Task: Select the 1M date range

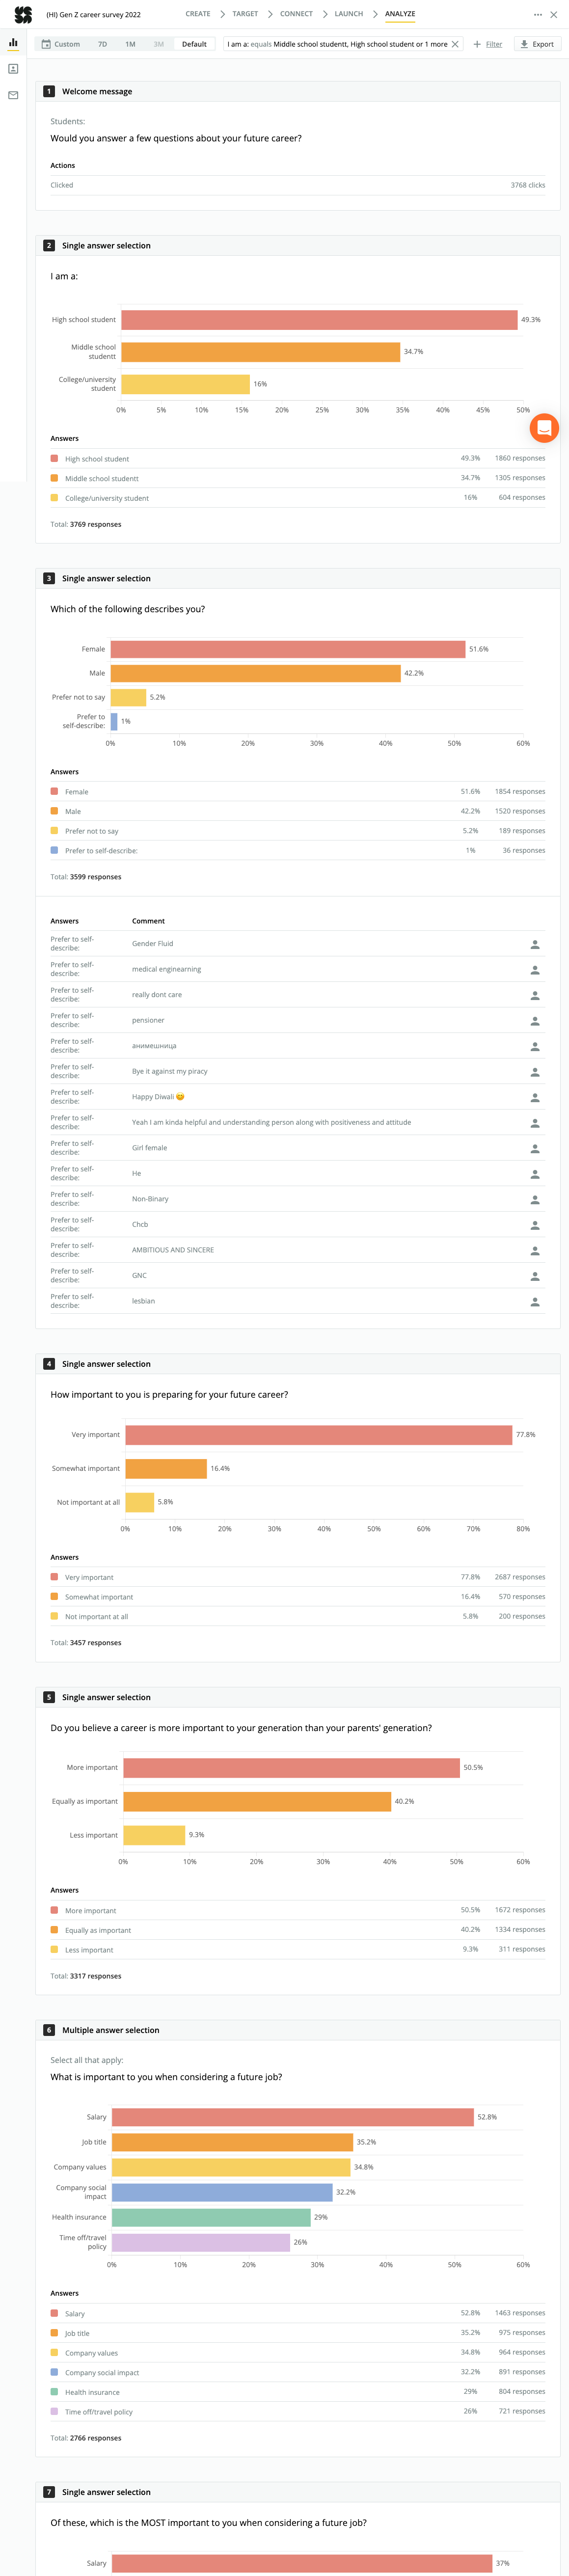Action: tap(130, 44)
